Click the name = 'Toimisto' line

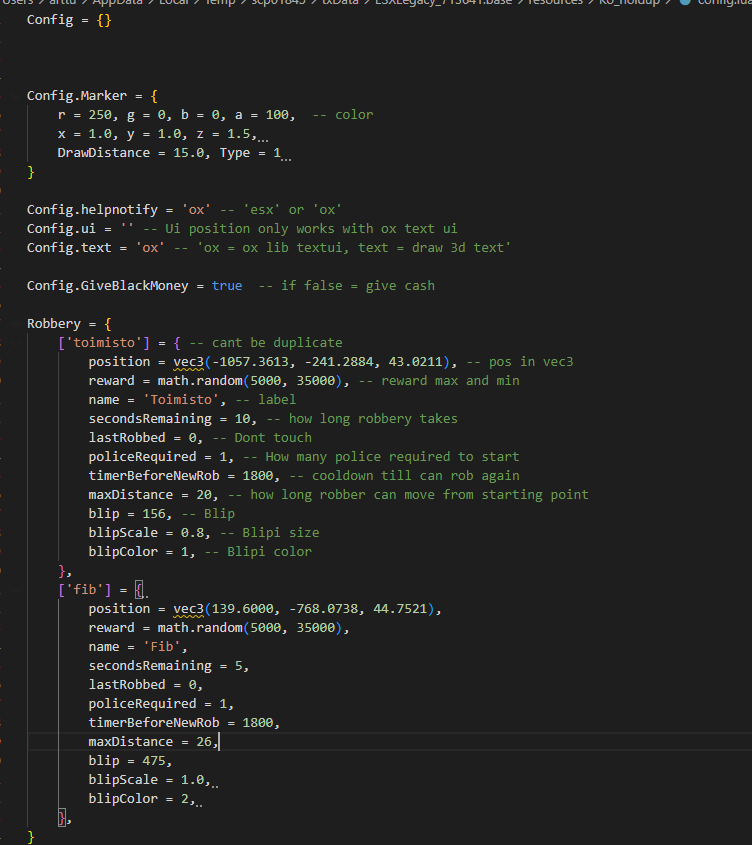(192, 400)
